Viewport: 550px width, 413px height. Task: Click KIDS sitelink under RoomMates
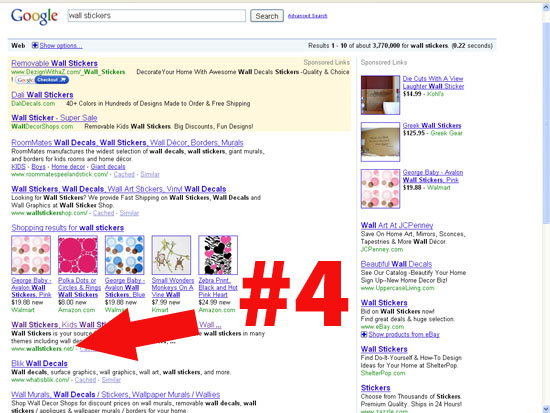(18, 167)
